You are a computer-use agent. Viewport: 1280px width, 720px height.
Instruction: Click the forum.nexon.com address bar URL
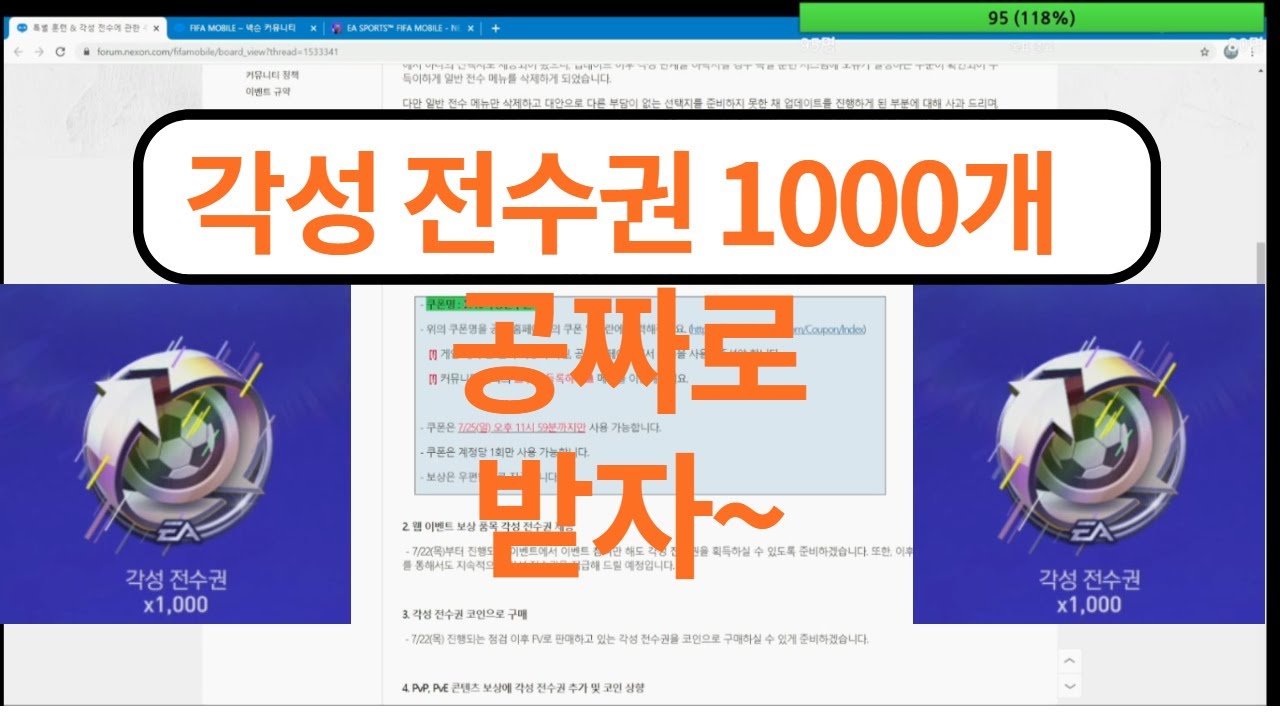point(217,52)
